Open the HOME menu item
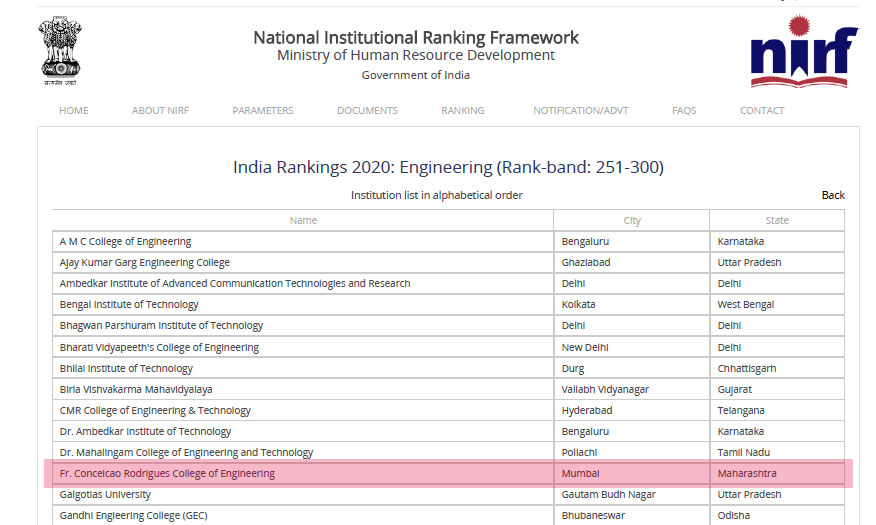This screenshot has width=876, height=525. click(x=74, y=111)
